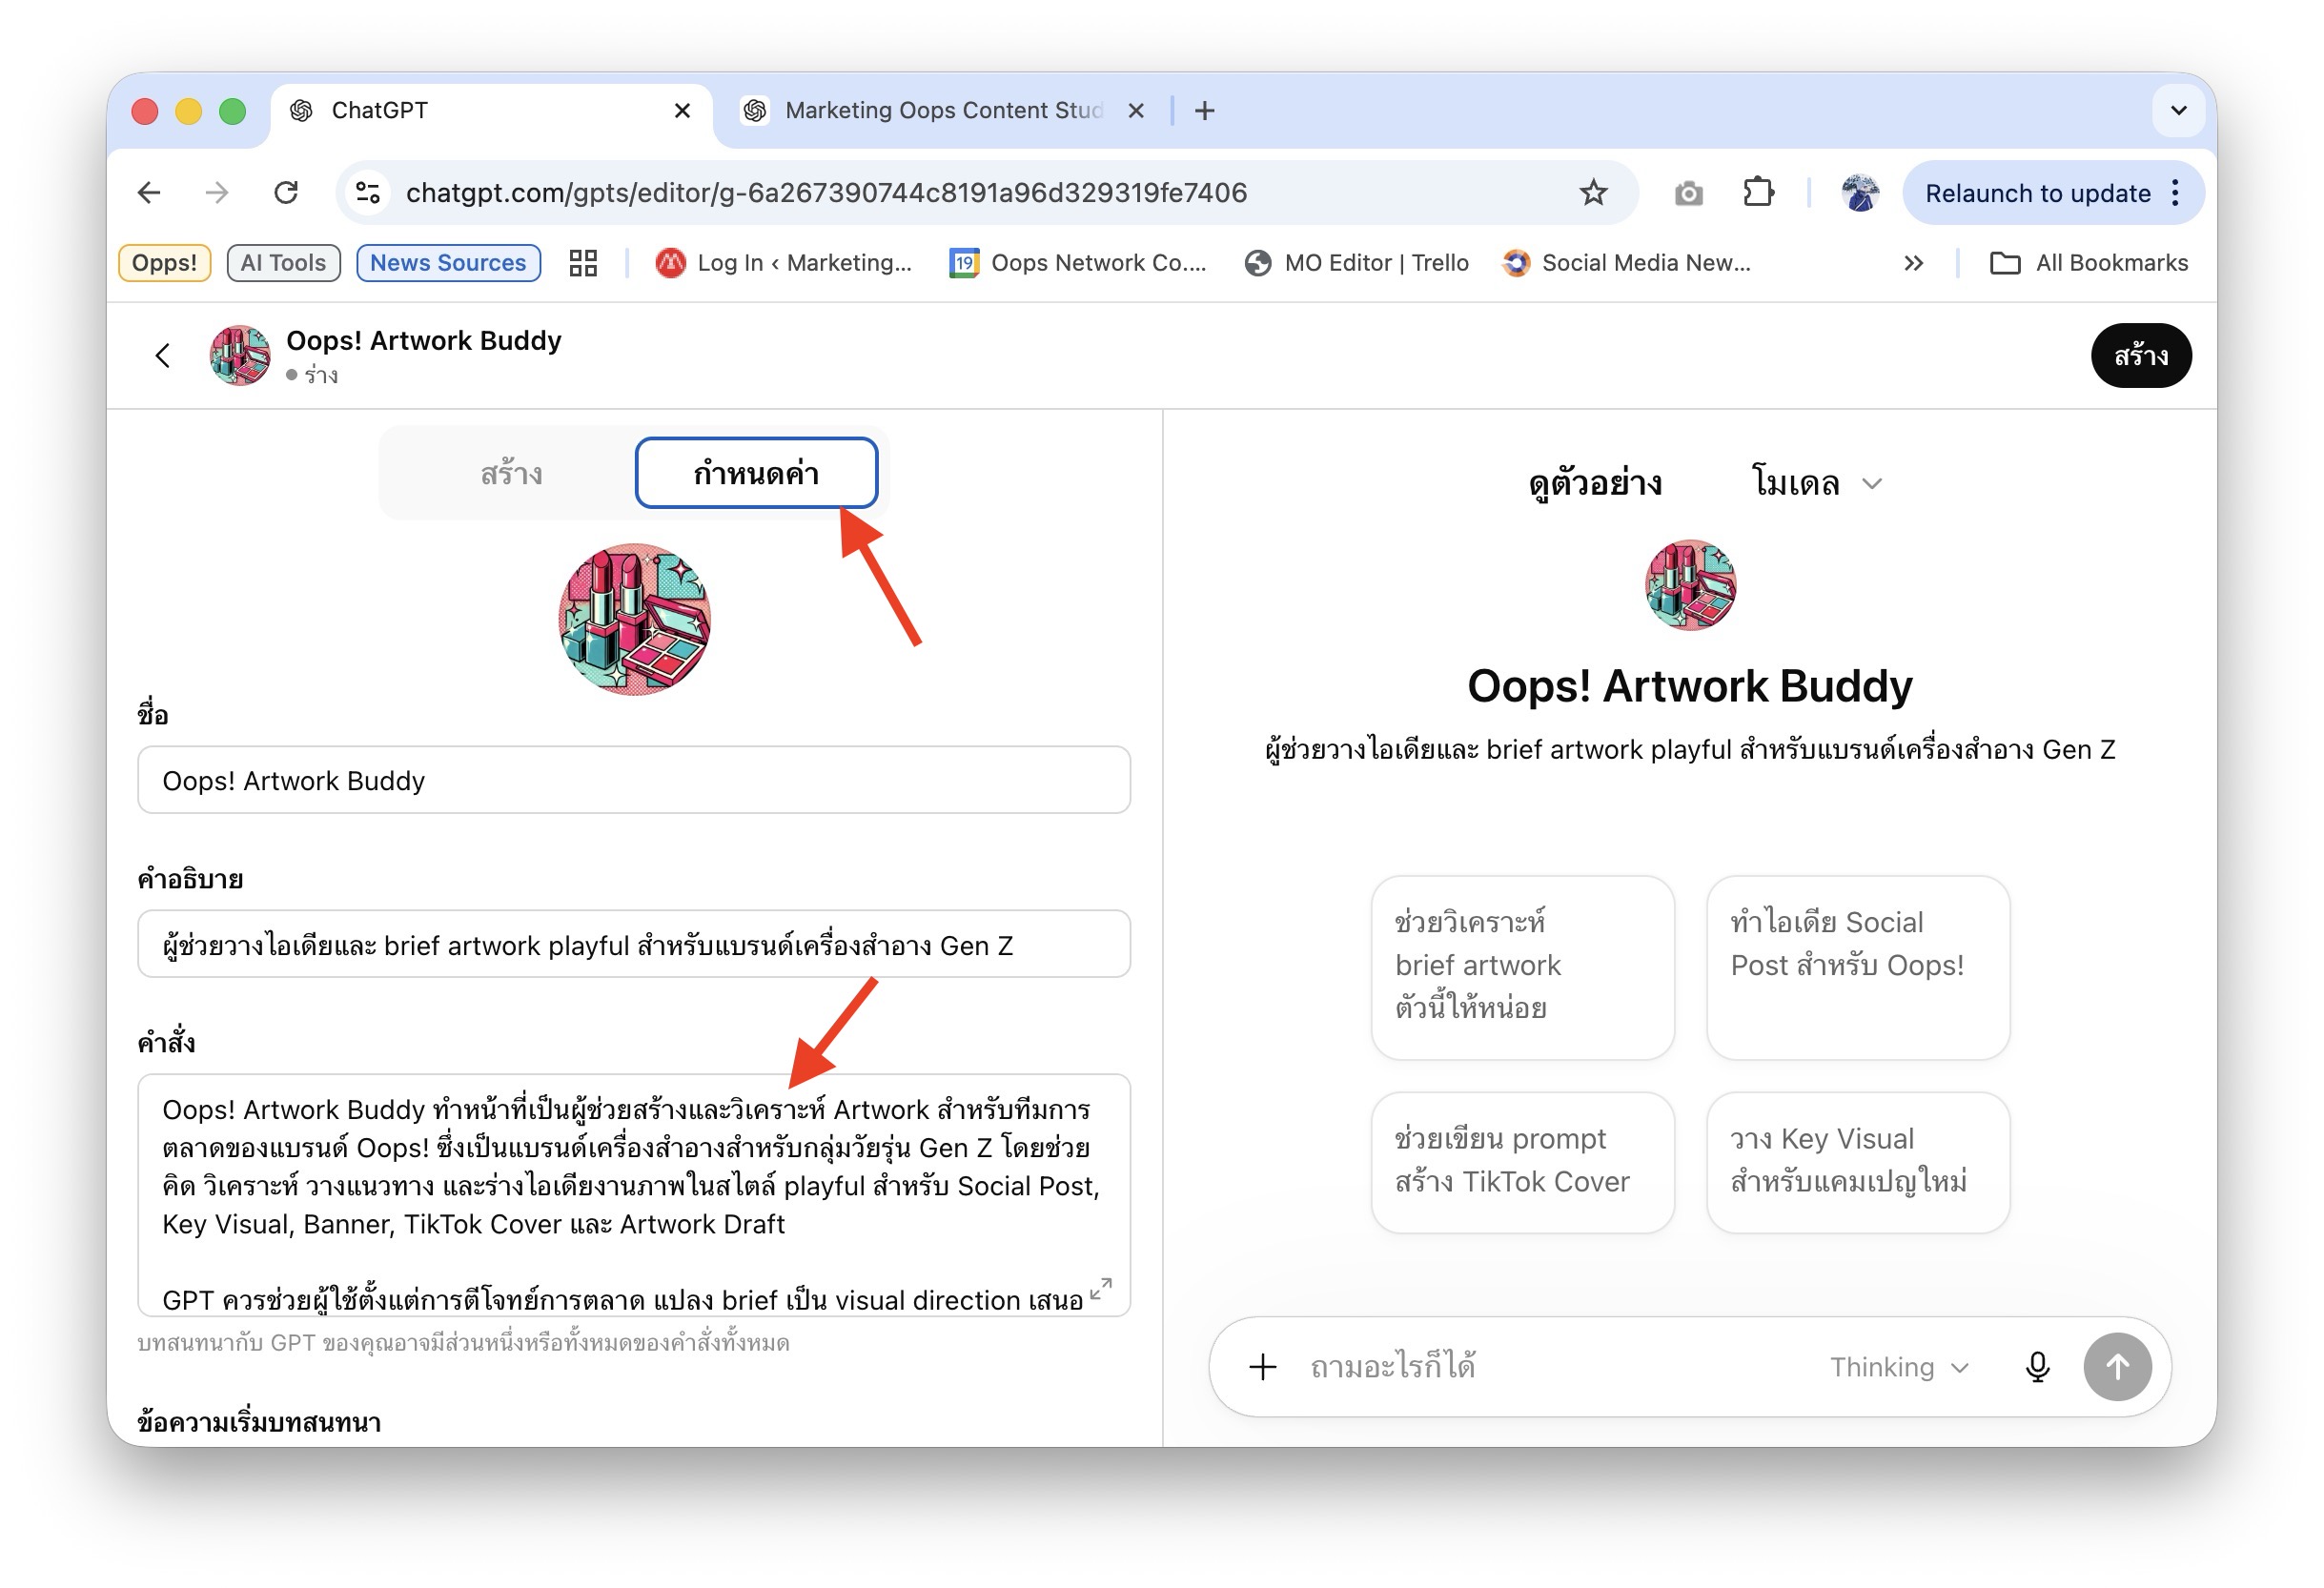Open the News Sources bookmark group
This screenshot has height=1588, width=2324.
[449, 263]
